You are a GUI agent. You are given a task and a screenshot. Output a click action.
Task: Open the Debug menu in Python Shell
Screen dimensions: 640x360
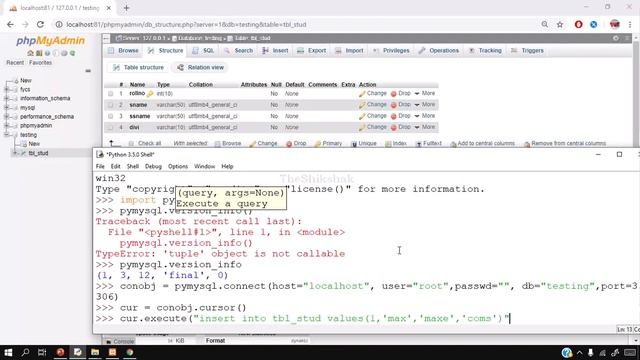tap(153, 167)
